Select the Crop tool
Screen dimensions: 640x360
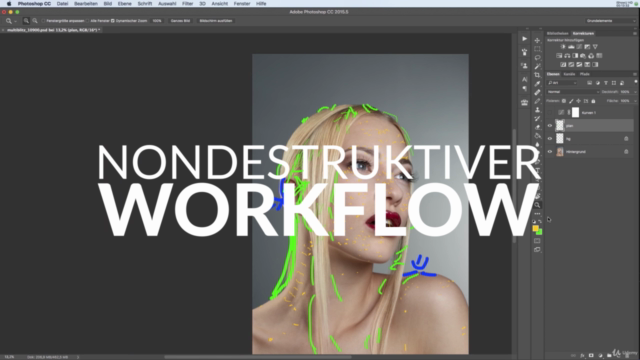[537, 75]
